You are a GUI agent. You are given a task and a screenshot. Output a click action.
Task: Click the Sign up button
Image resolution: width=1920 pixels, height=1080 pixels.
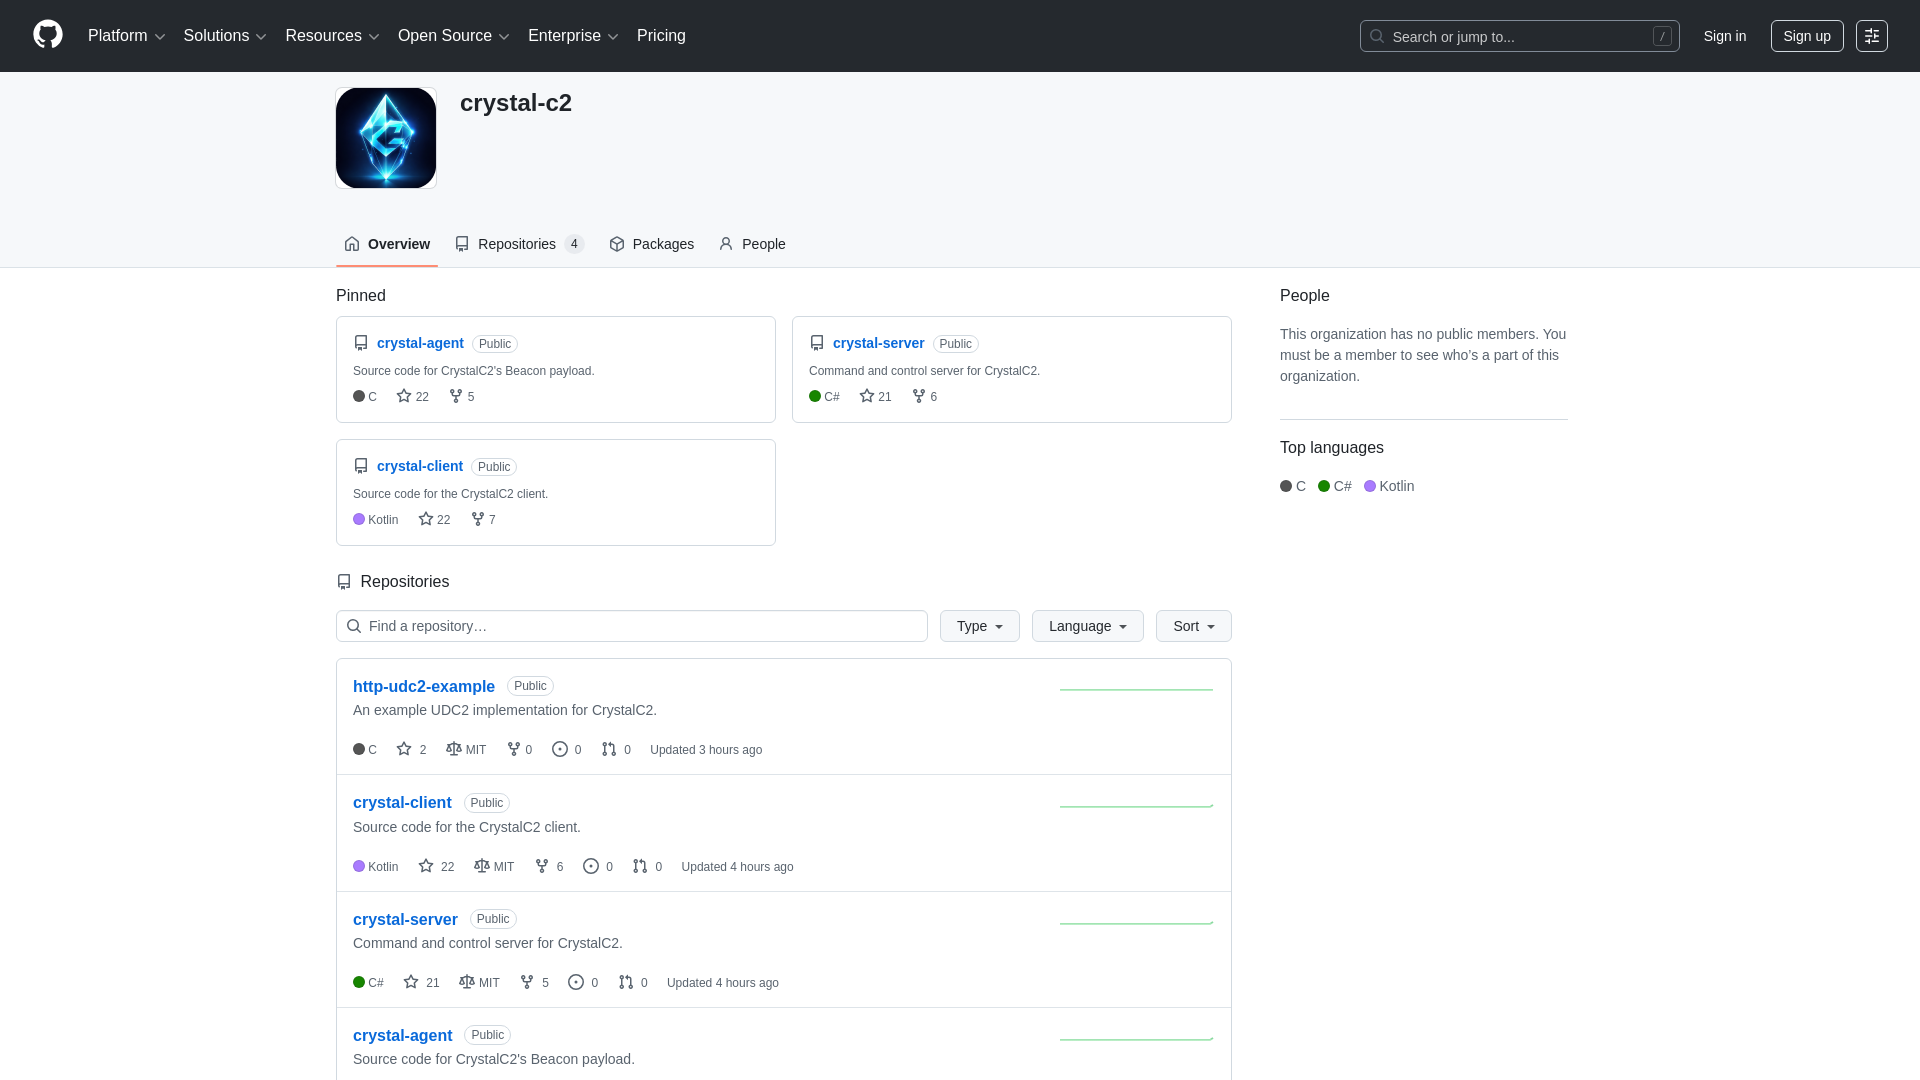click(x=1807, y=36)
